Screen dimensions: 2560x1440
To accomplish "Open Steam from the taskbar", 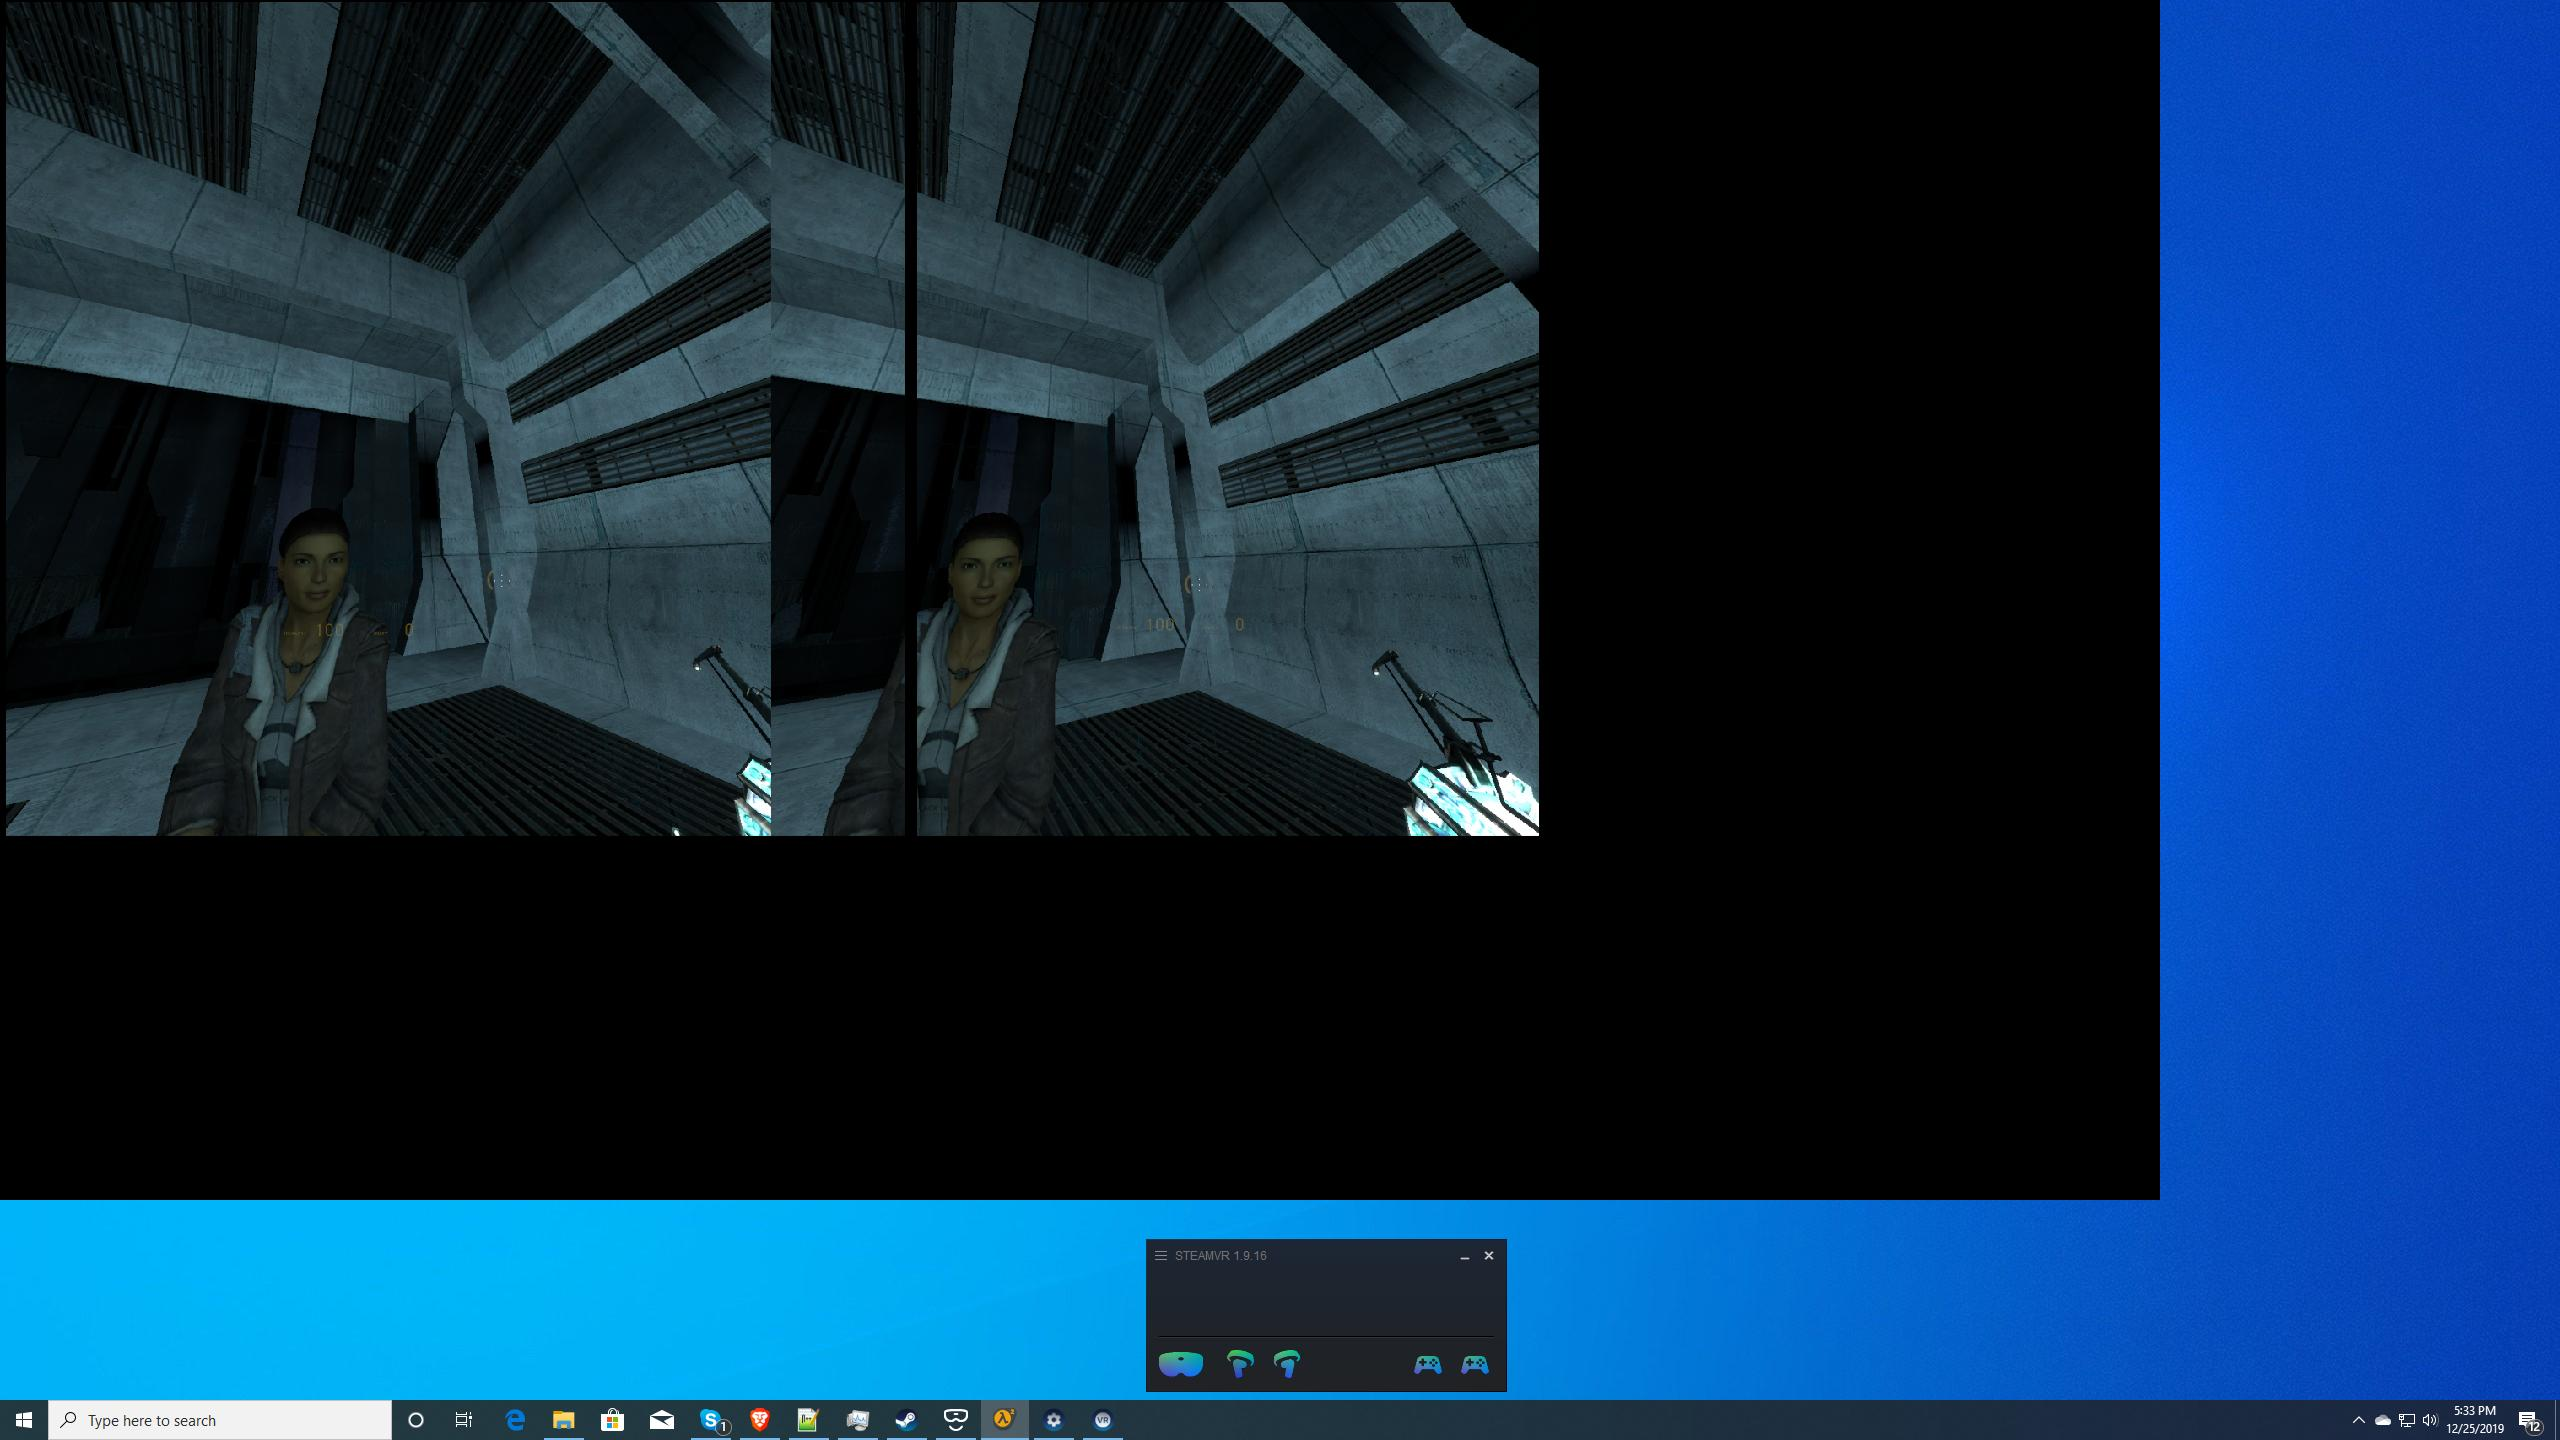I will (906, 1420).
